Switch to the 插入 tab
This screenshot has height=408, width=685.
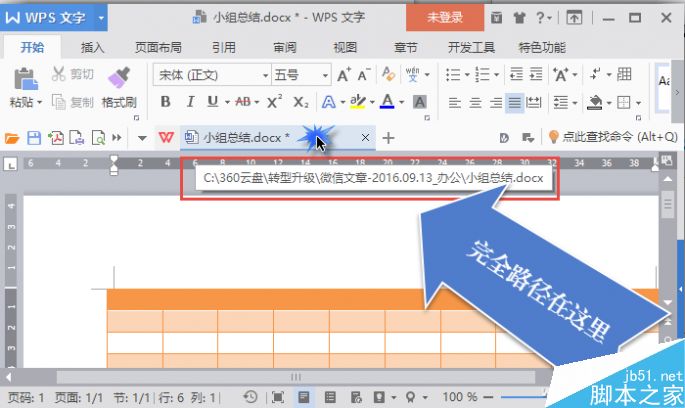pyautogui.click(x=92, y=47)
